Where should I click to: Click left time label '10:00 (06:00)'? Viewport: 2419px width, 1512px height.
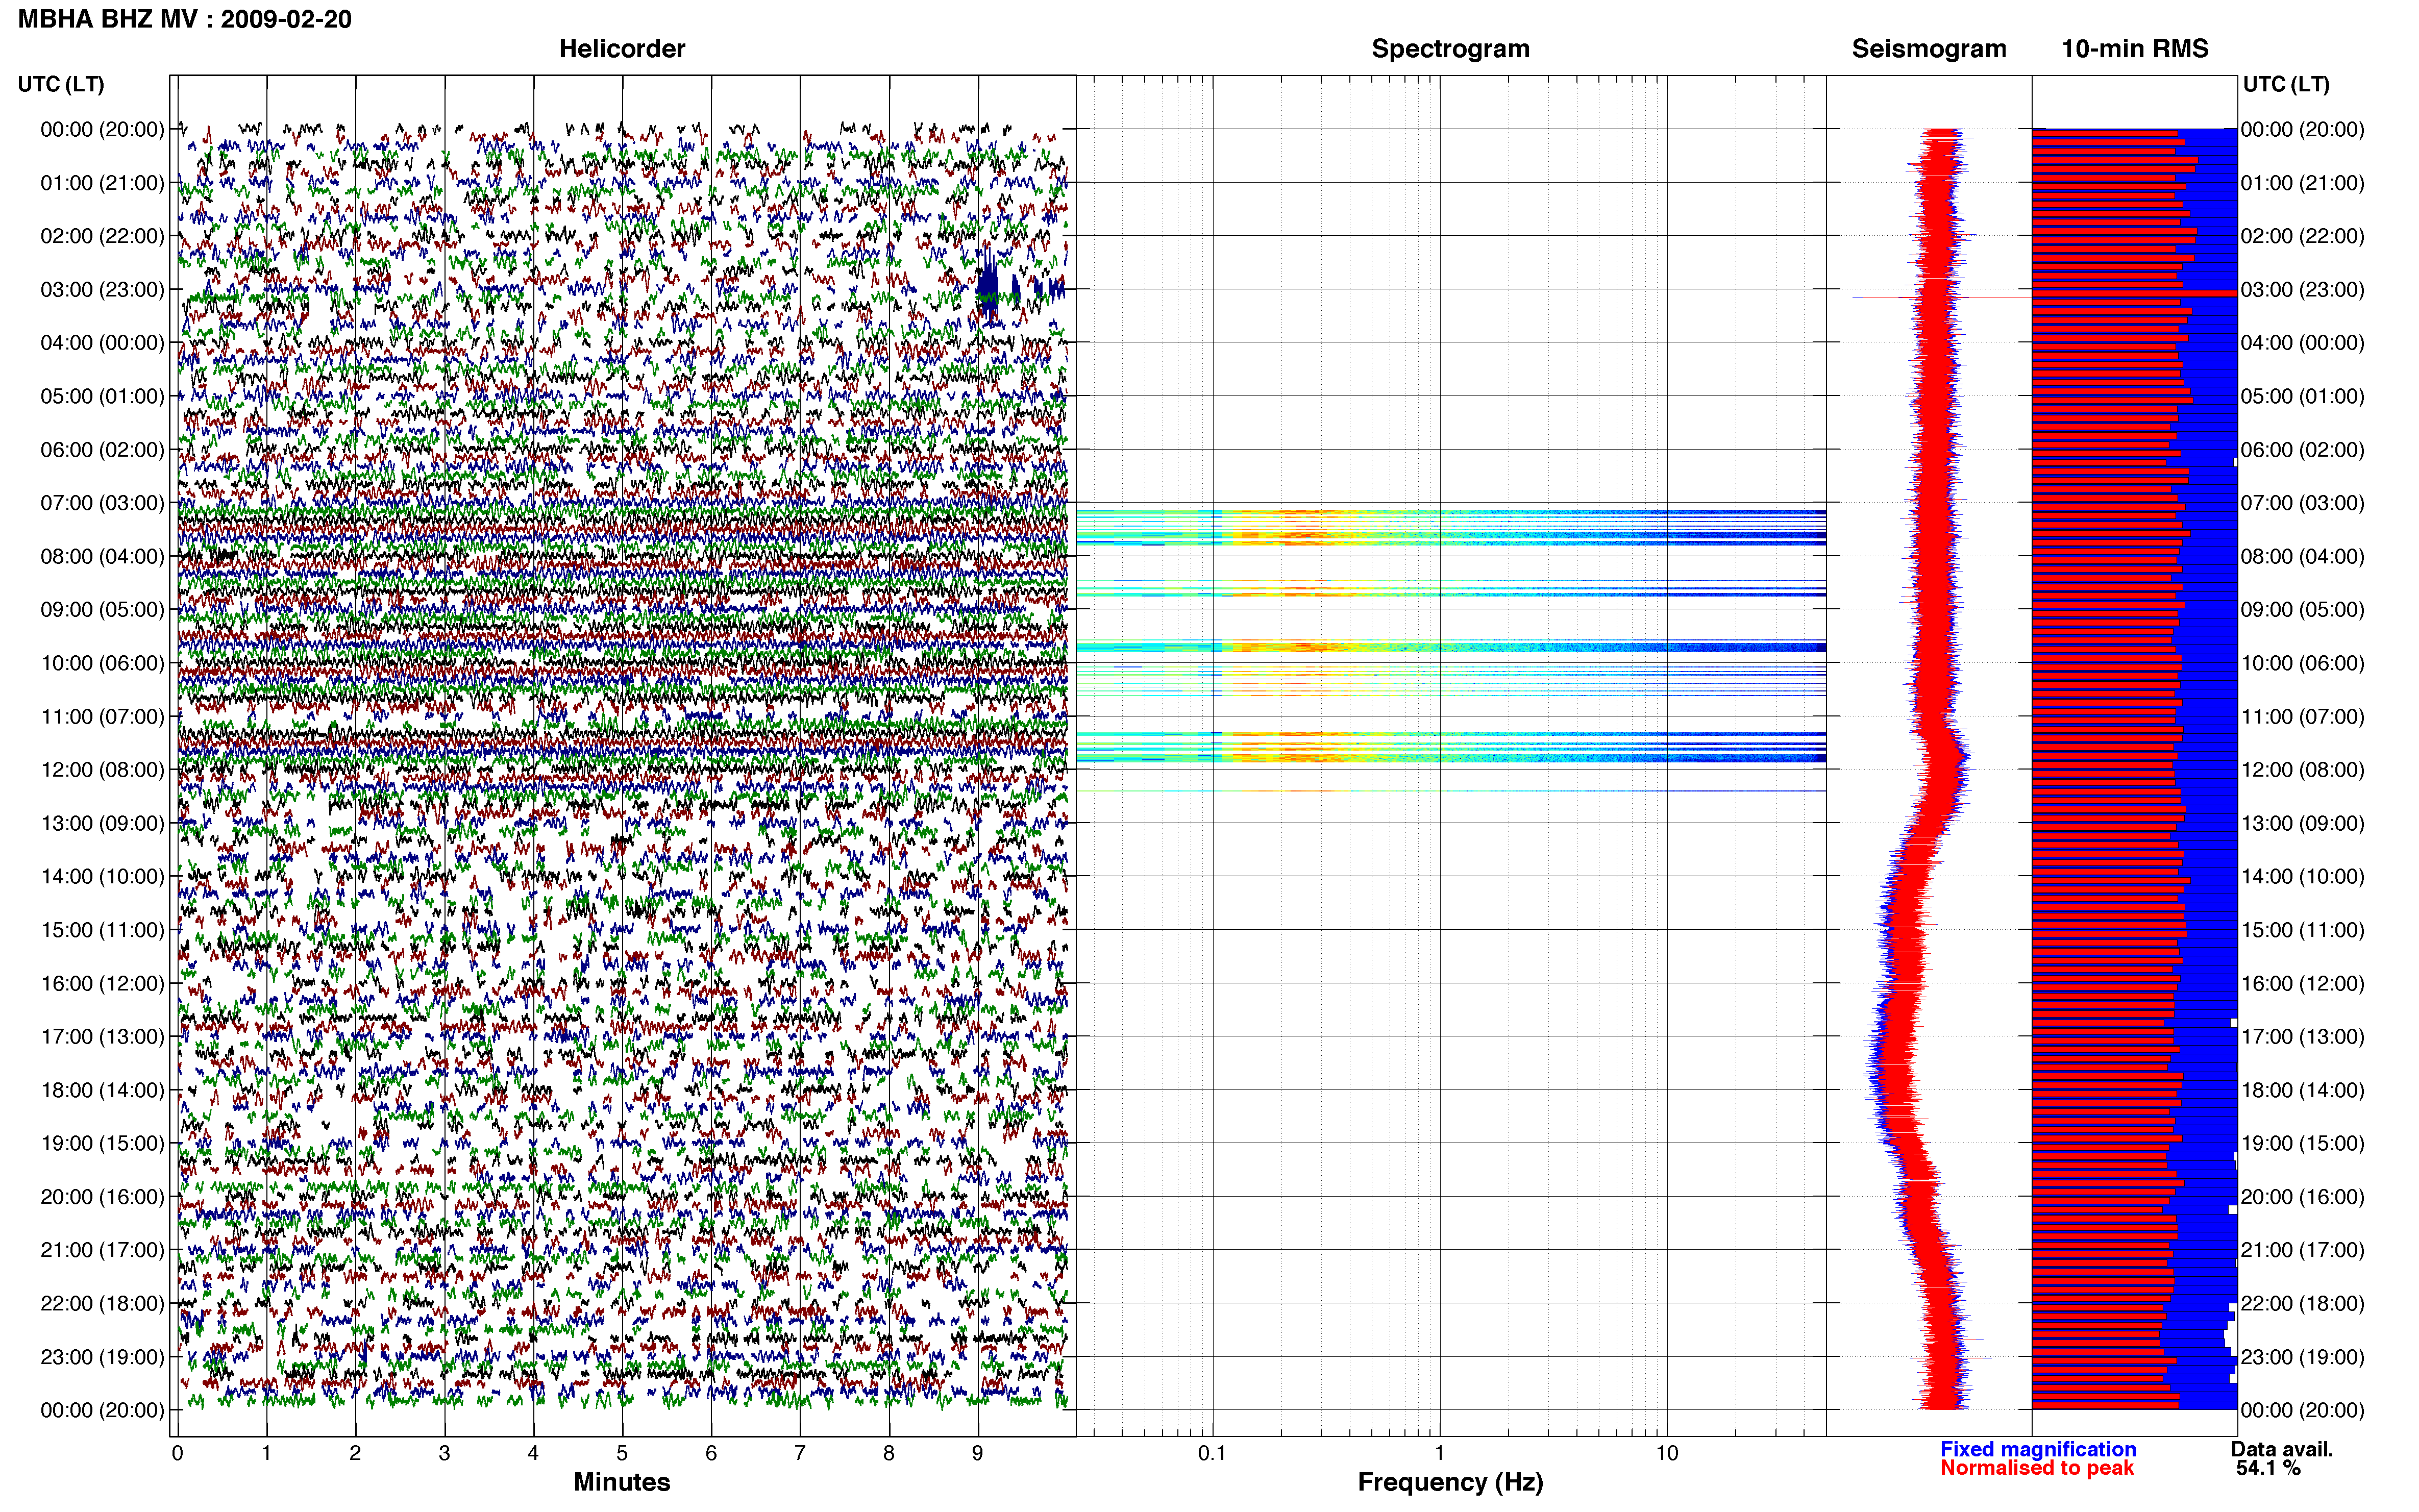coord(102,663)
